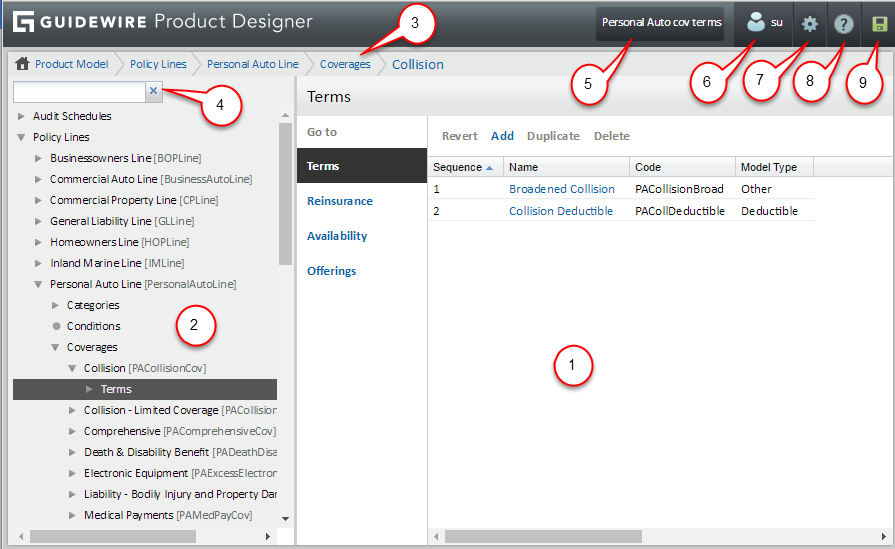This screenshot has width=895, height=549.
Task: Select the Terms page in Go to
Action: pyautogui.click(x=362, y=166)
